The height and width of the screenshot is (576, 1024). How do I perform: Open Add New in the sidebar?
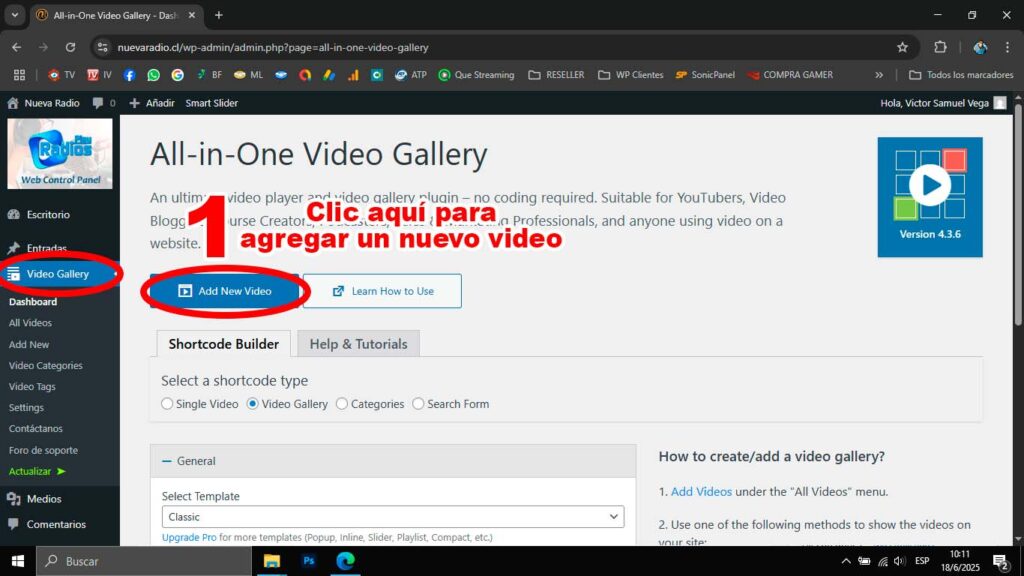29,345
